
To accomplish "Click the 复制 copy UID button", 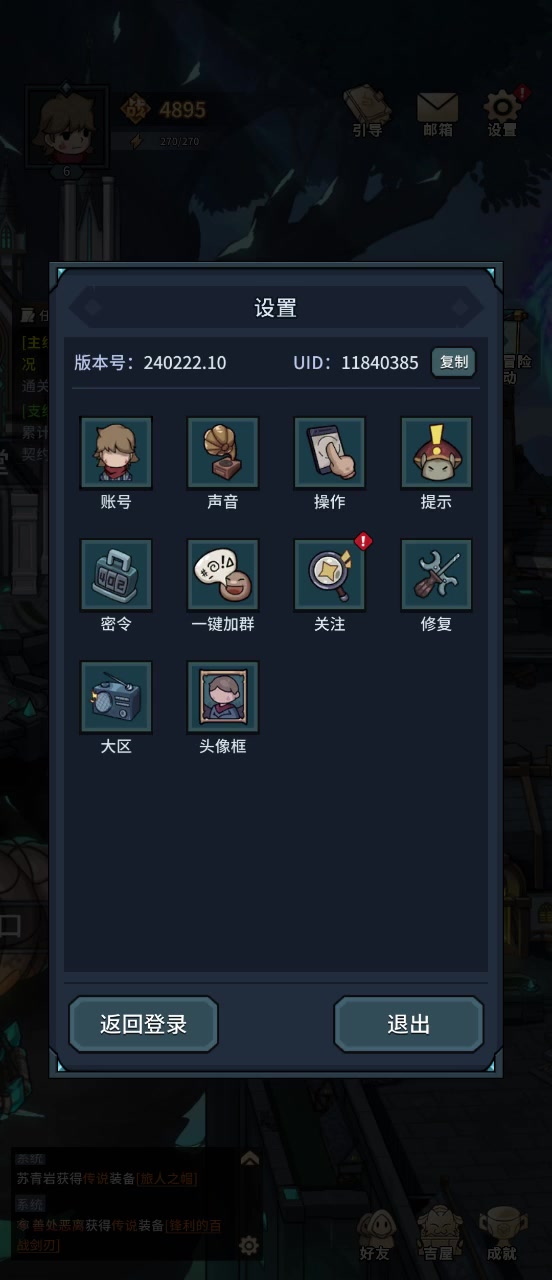I will (454, 362).
